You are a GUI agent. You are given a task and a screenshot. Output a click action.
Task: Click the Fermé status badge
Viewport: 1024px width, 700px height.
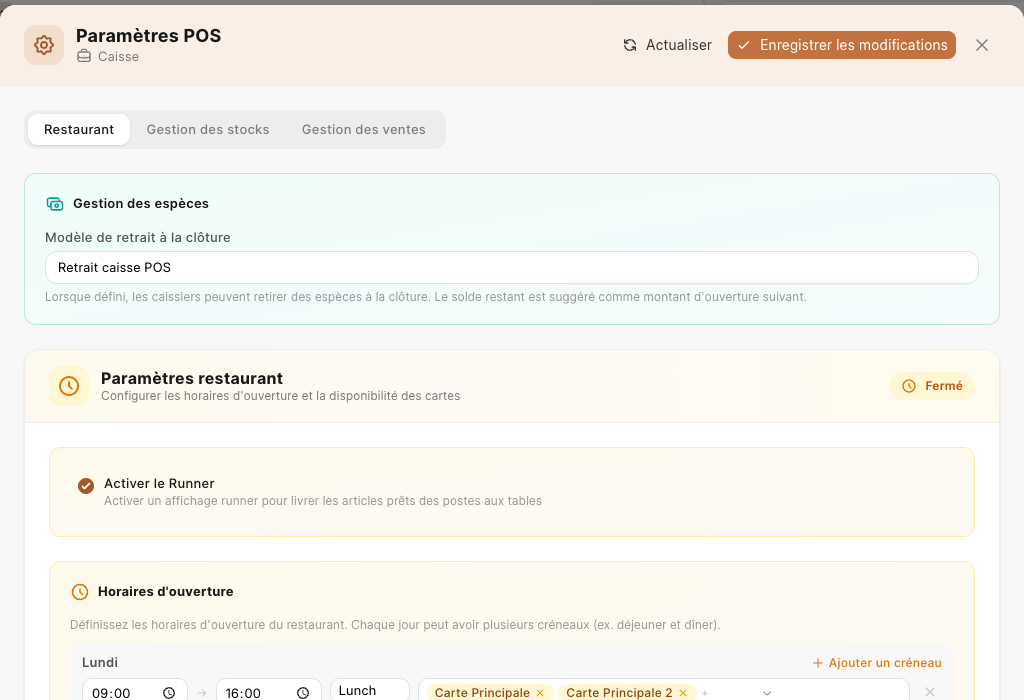click(932, 386)
